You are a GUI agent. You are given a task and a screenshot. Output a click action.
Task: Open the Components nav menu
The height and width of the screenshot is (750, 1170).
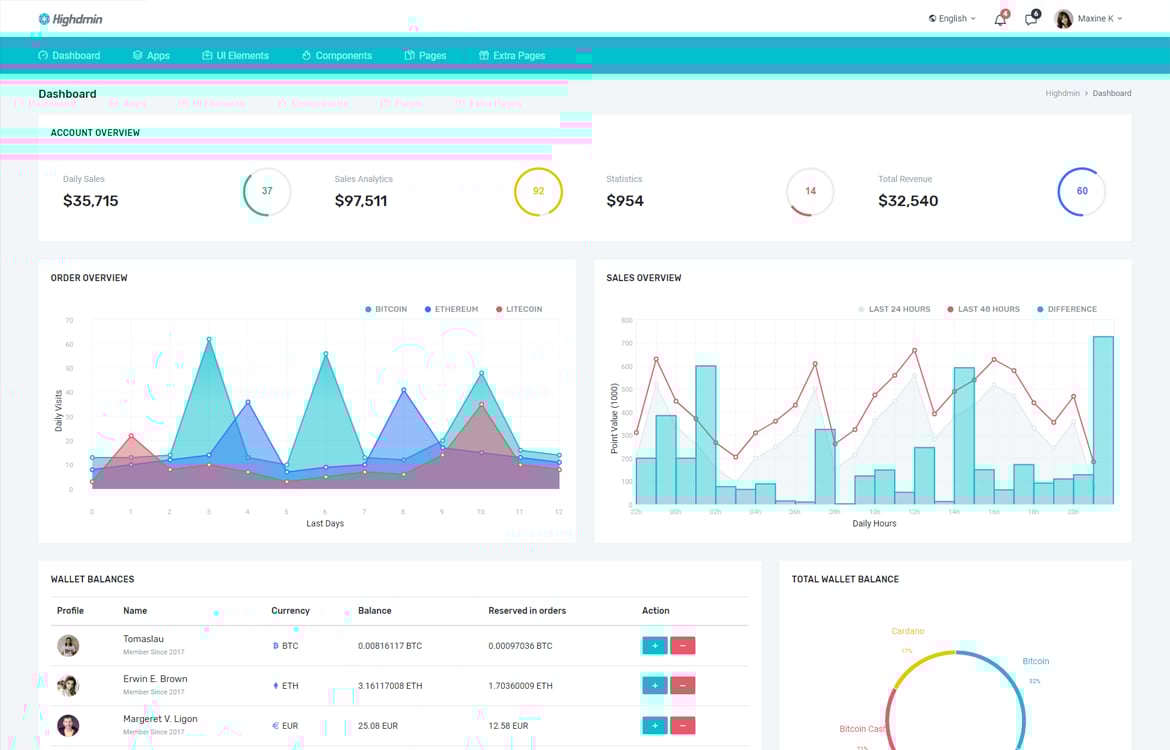click(x=337, y=55)
